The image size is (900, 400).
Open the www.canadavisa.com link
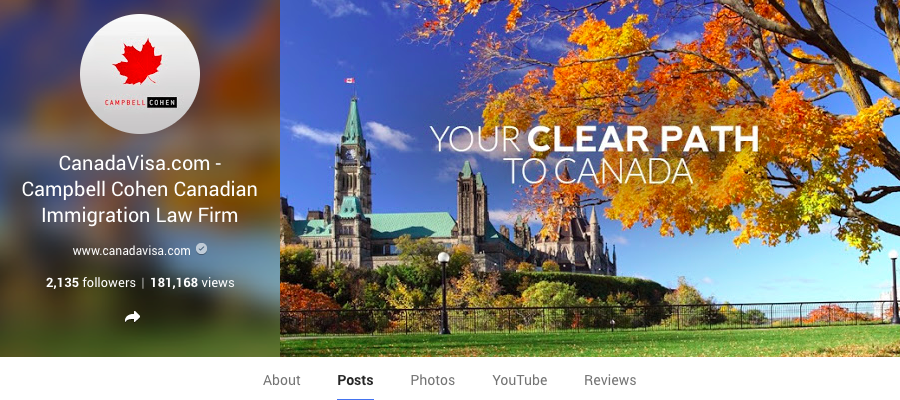click(x=131, y=251)
